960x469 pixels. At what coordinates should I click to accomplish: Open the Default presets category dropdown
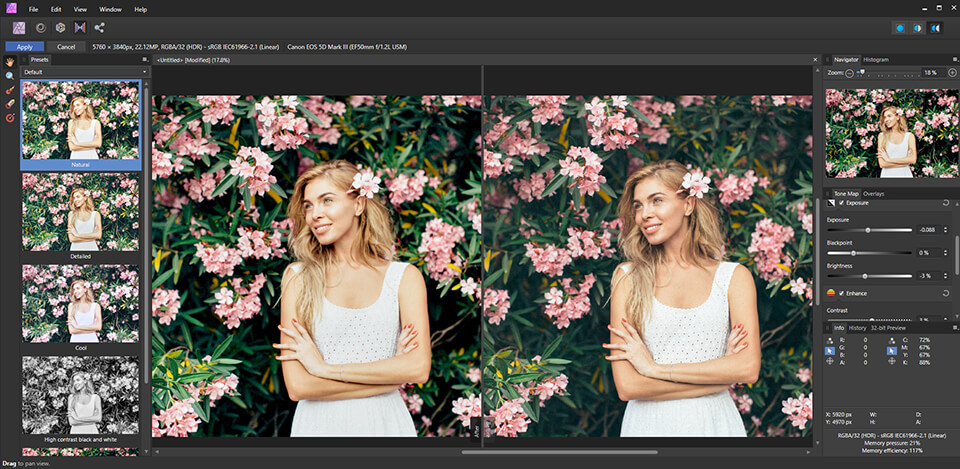85,72
